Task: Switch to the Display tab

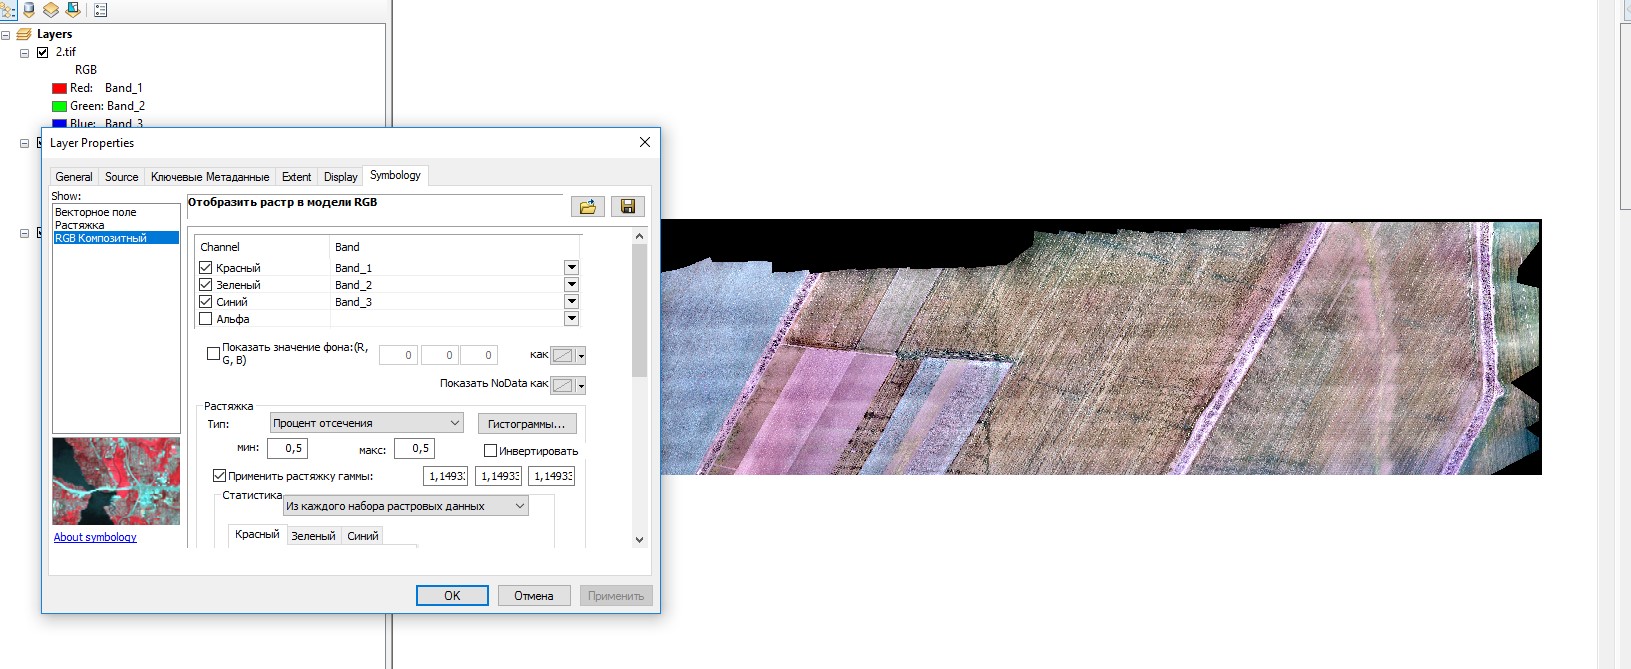Action: click(340, 177)
